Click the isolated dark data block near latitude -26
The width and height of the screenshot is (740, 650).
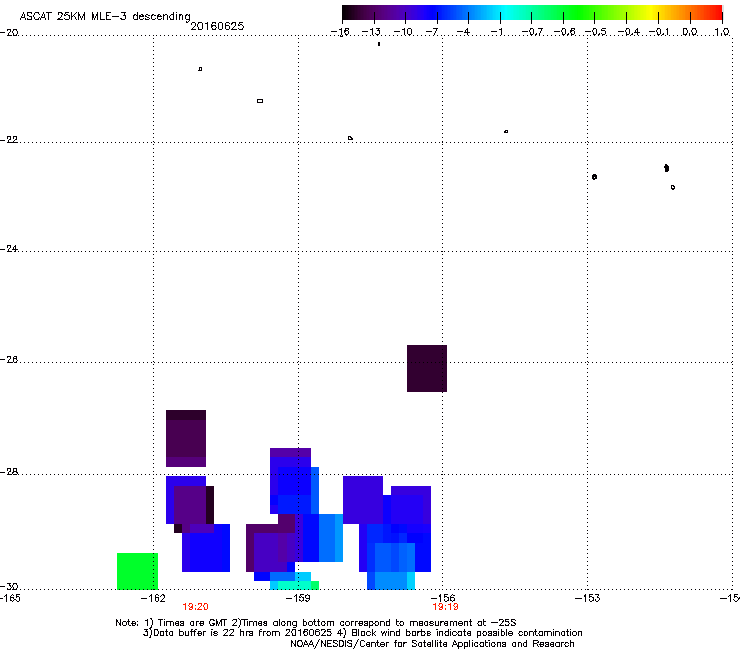(427, 368)
